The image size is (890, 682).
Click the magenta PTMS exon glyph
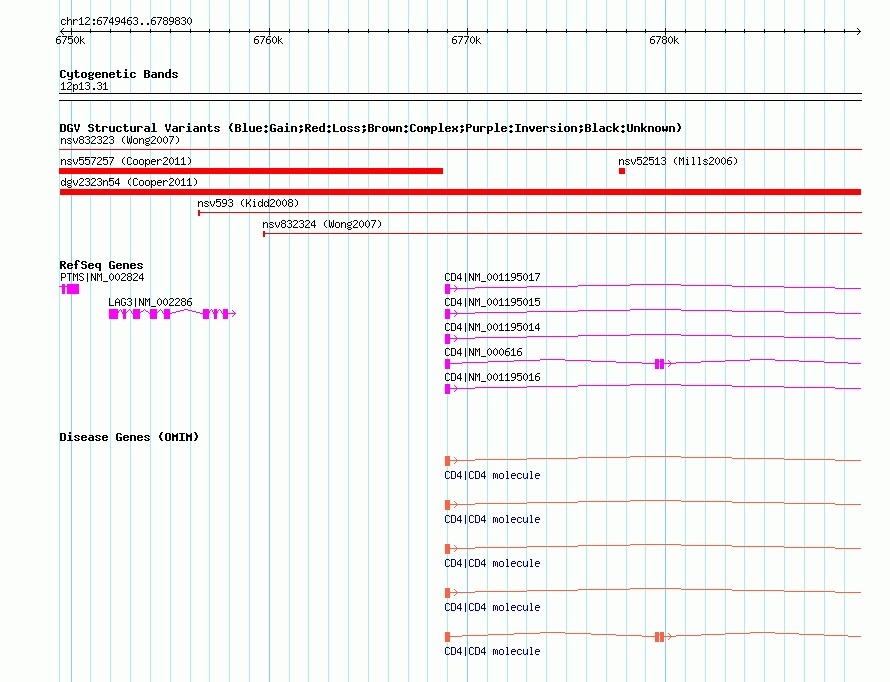click(70, 289)
